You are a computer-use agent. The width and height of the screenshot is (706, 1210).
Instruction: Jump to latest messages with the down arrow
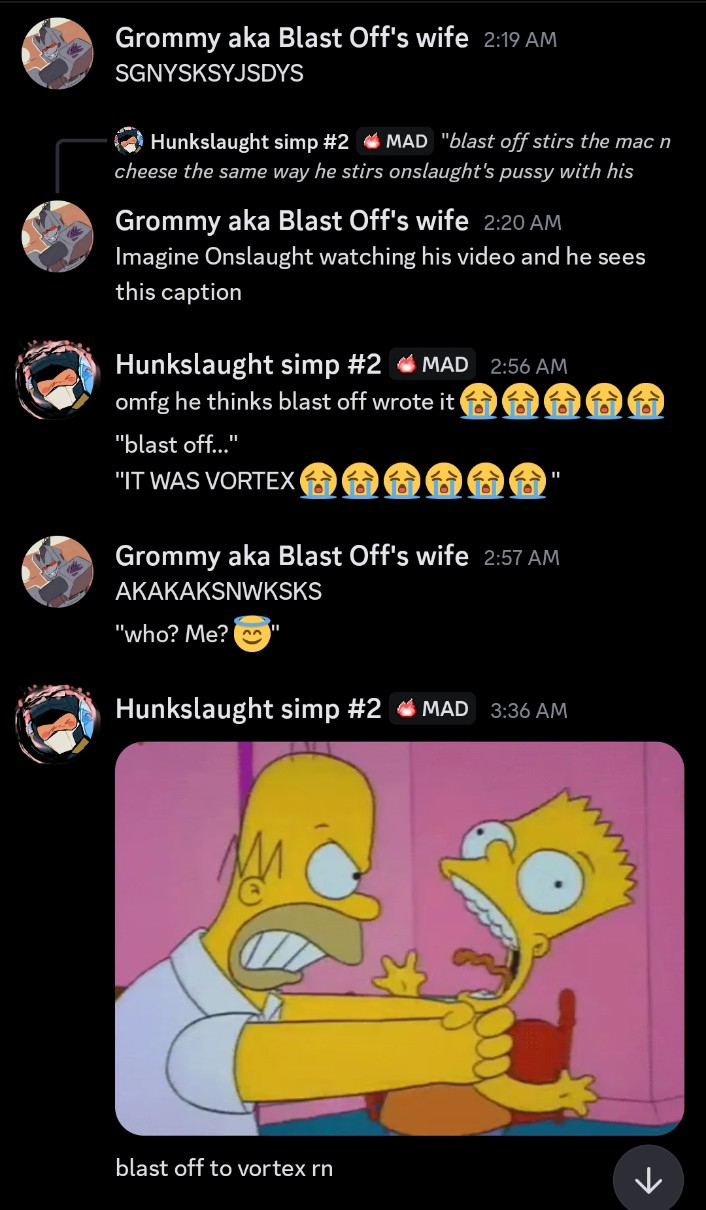648,1180
